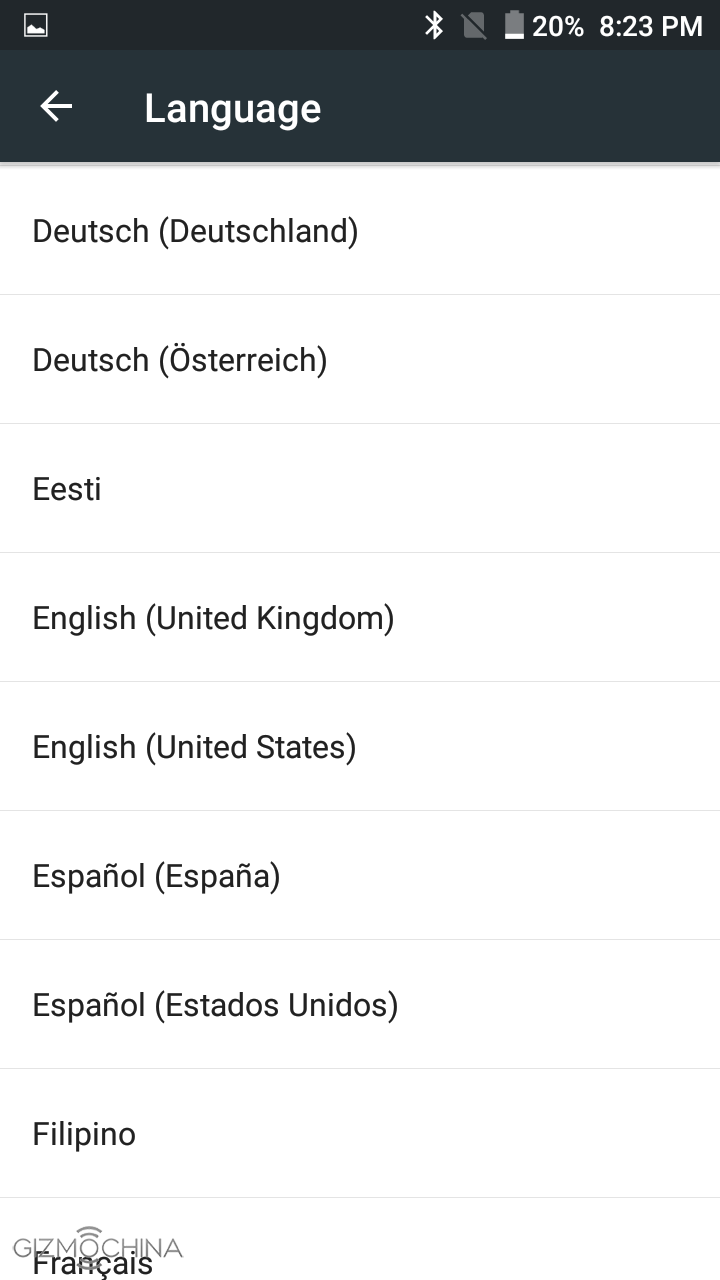
Task: Select Deutsch (Deutschland) language
Action: click(195, 231)
